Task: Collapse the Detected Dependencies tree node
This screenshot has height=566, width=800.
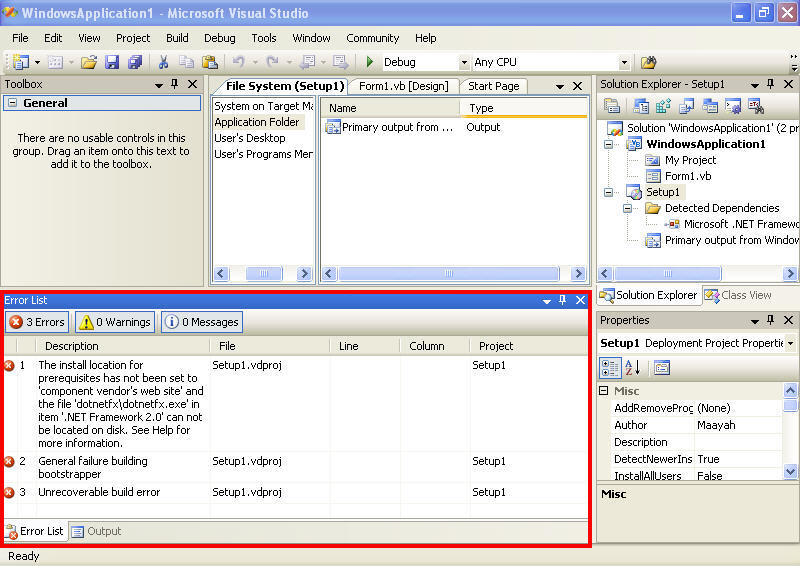Action: (x=627, y=208)
